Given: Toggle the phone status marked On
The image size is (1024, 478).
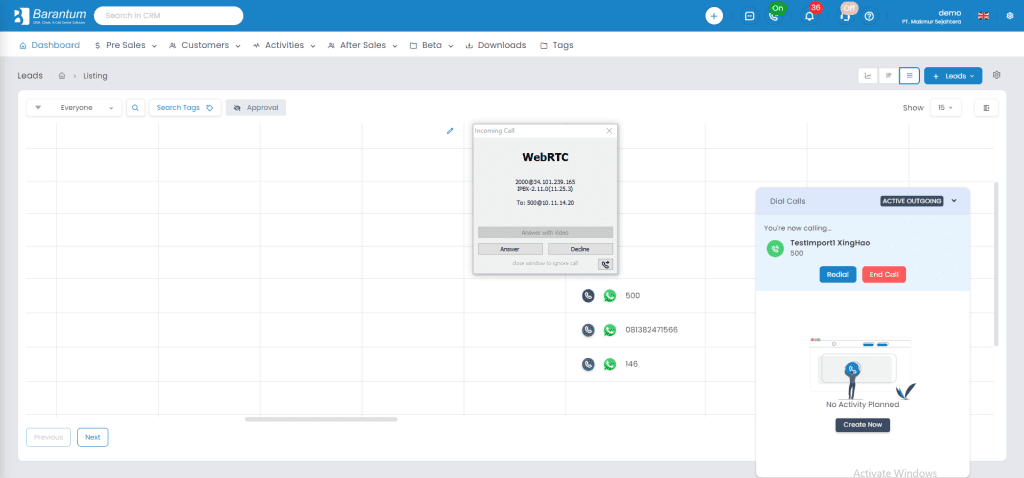Looking at the screenshot, I should point(774,16).
